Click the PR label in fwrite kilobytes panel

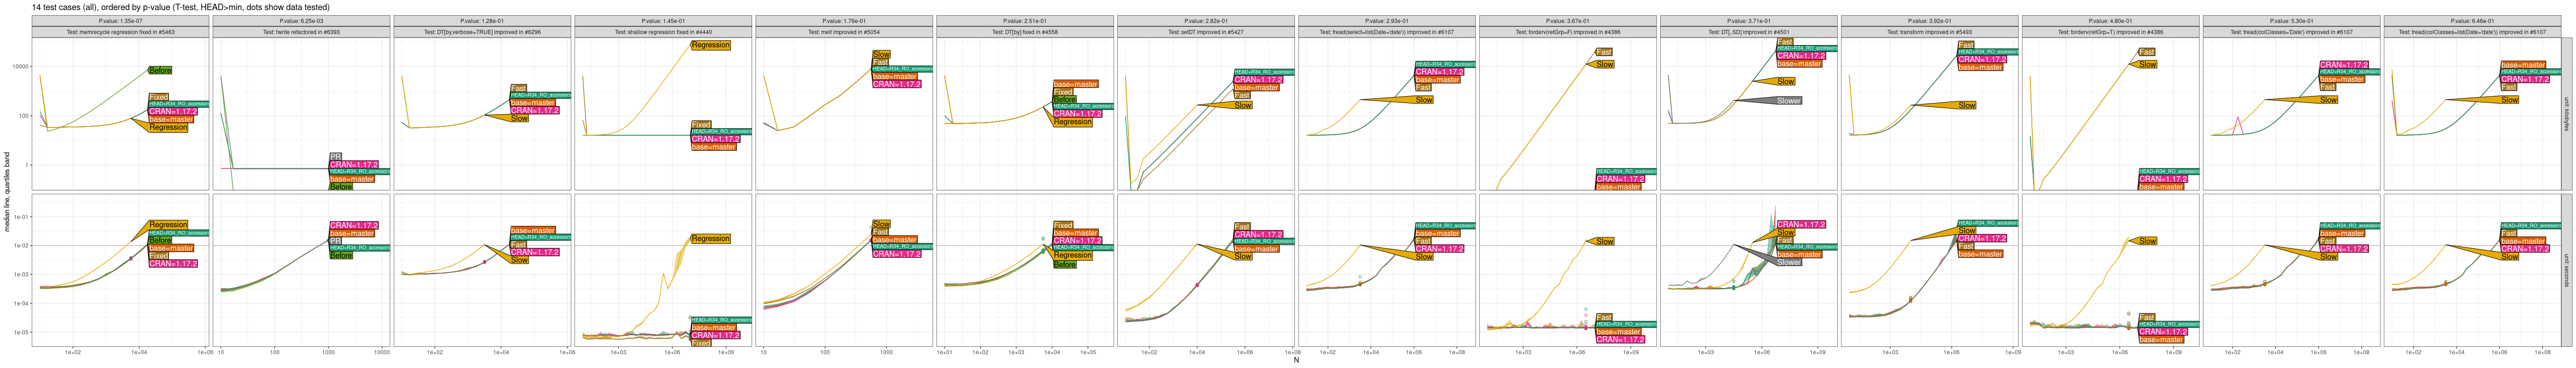coord(336,156)
